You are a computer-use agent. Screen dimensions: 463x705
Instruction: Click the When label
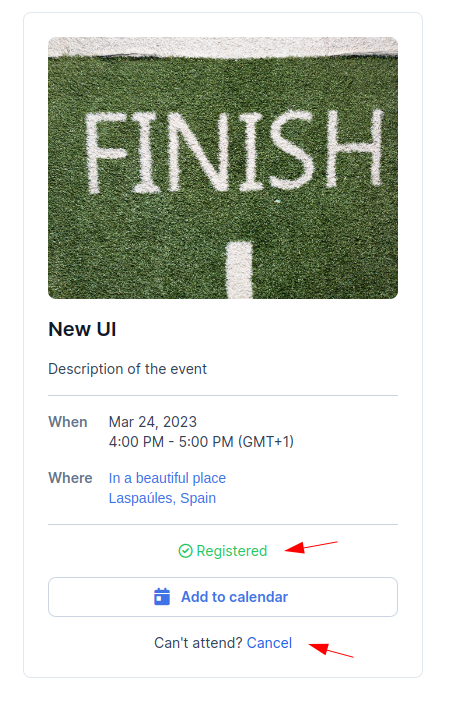coord(68,422)
